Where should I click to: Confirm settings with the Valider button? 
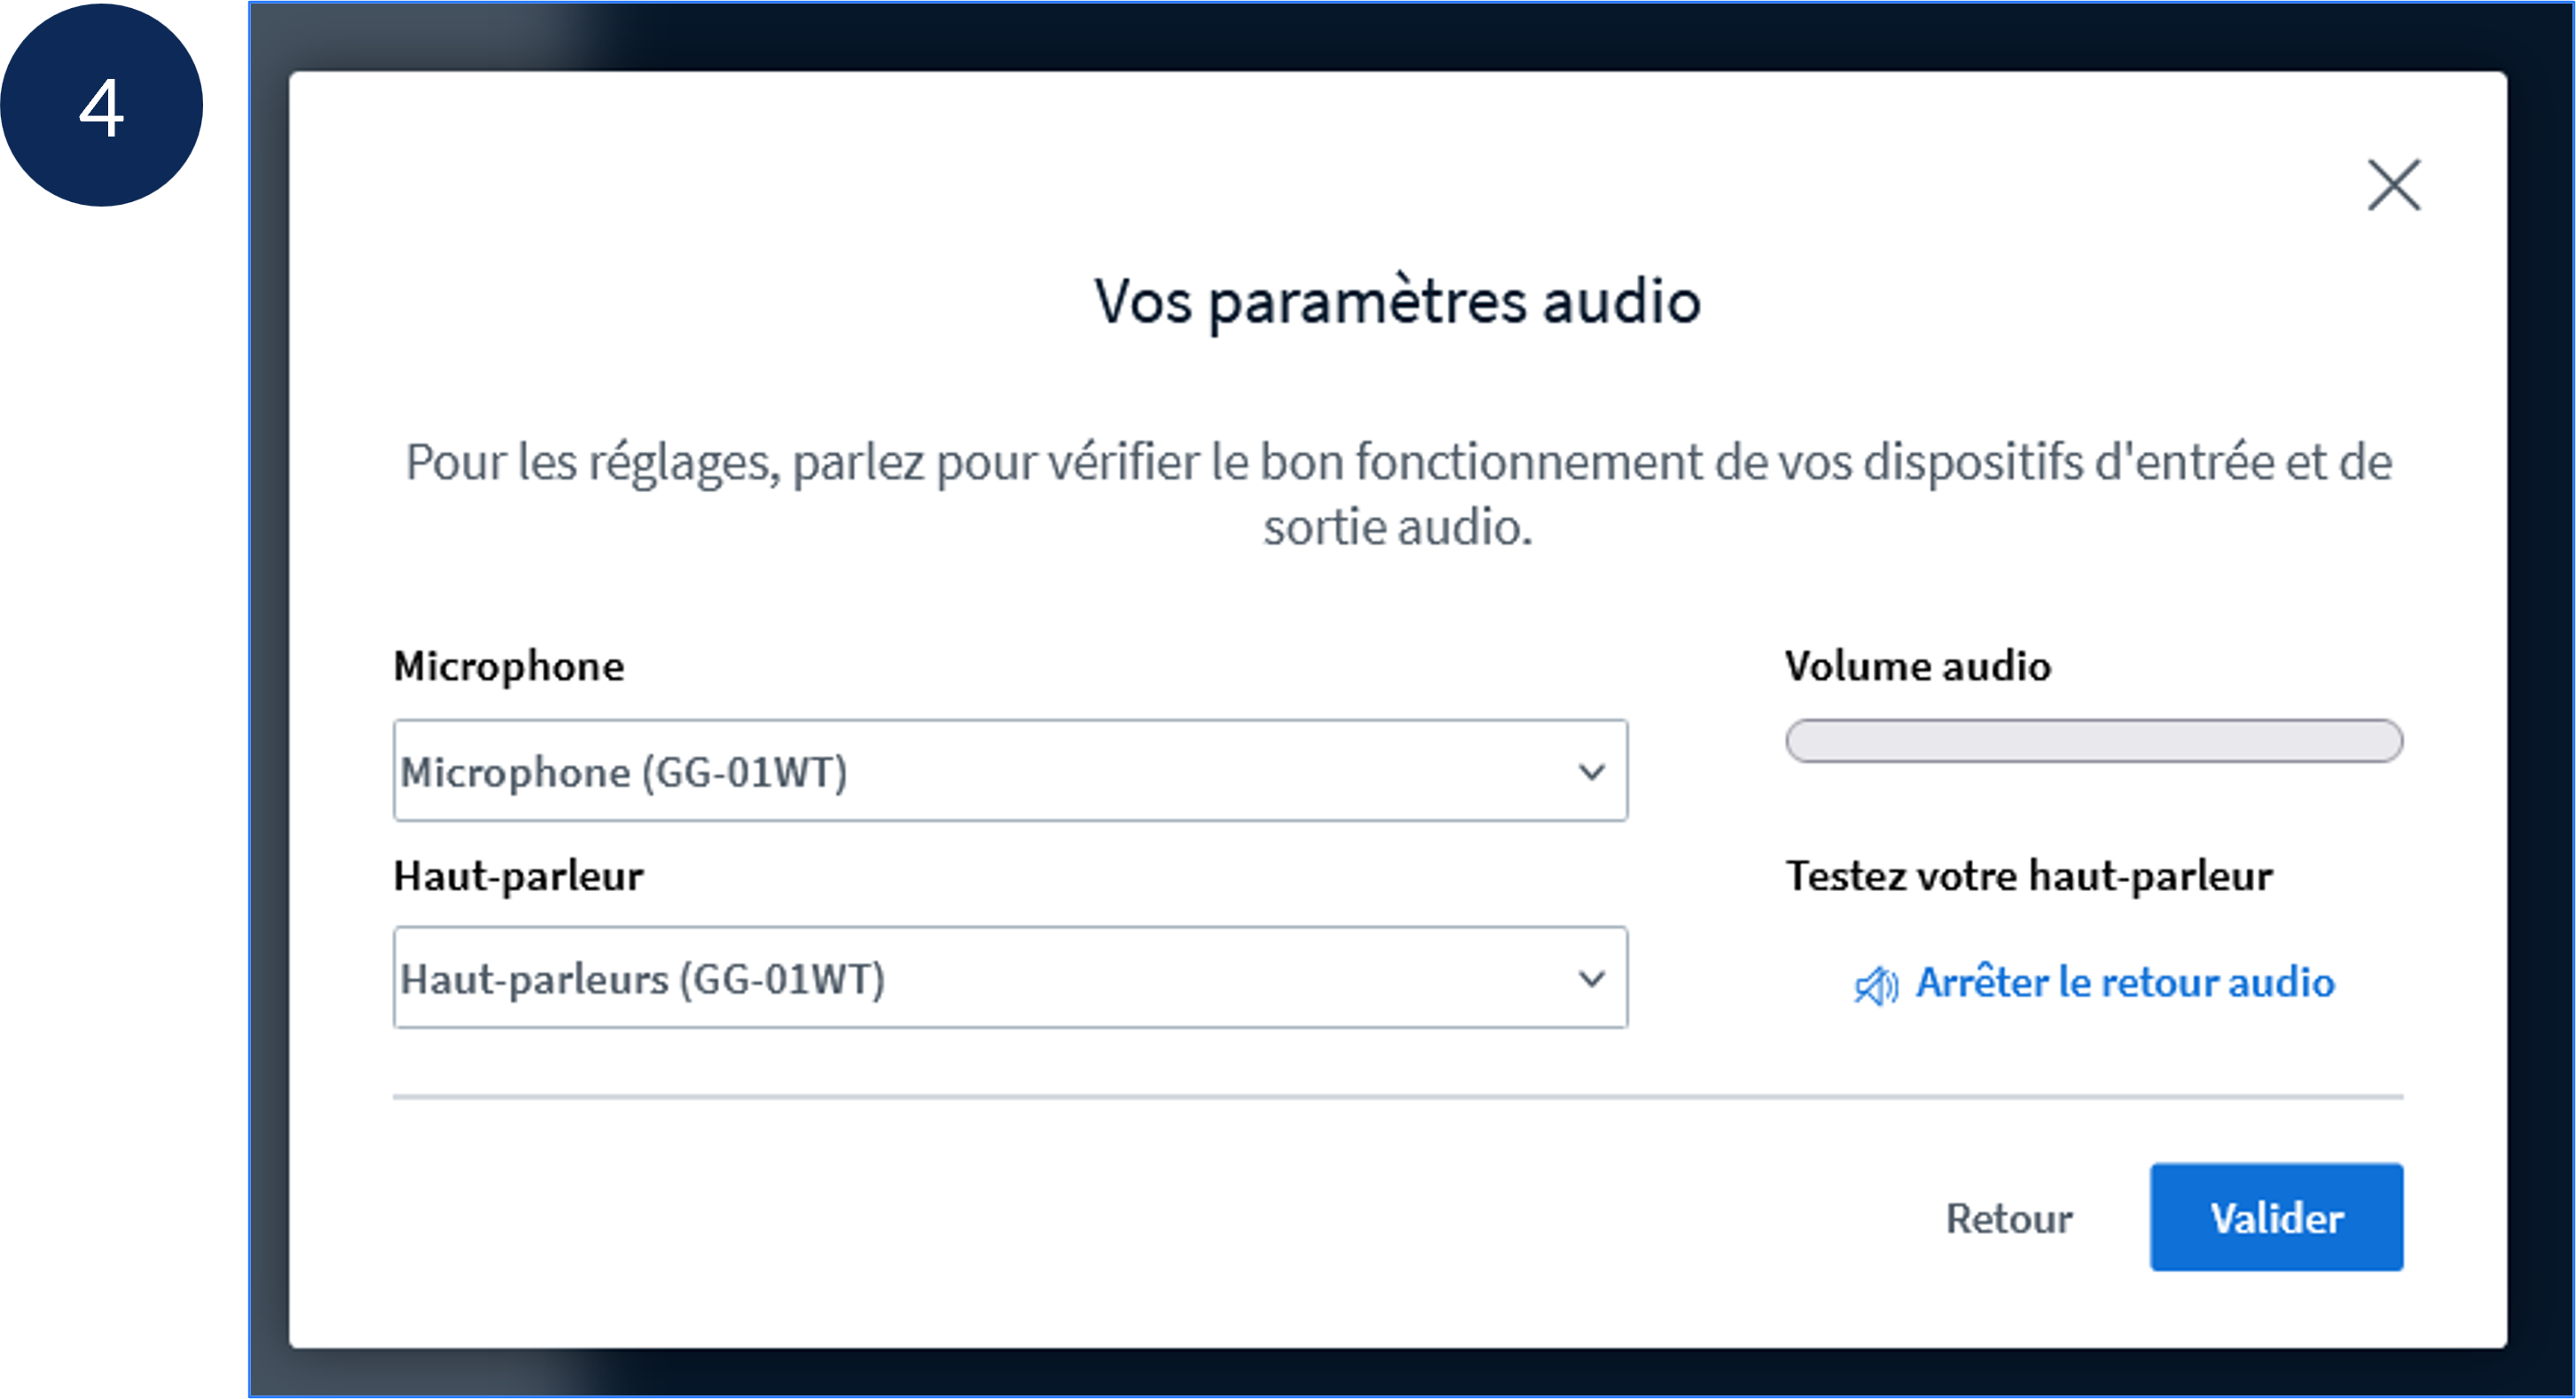click(2276, 1217)
